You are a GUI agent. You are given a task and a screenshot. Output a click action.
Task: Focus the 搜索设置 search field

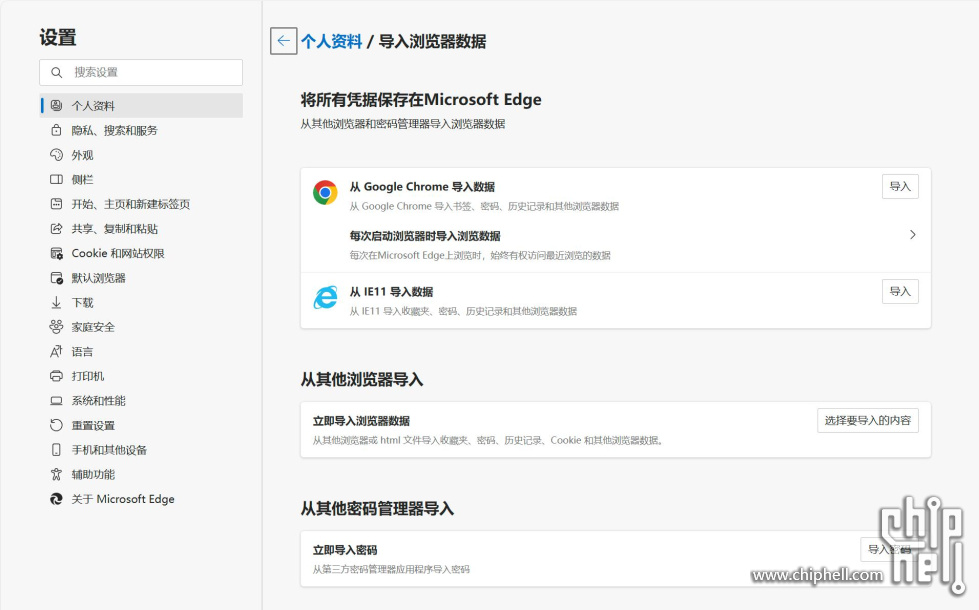[x=141, y=72]
